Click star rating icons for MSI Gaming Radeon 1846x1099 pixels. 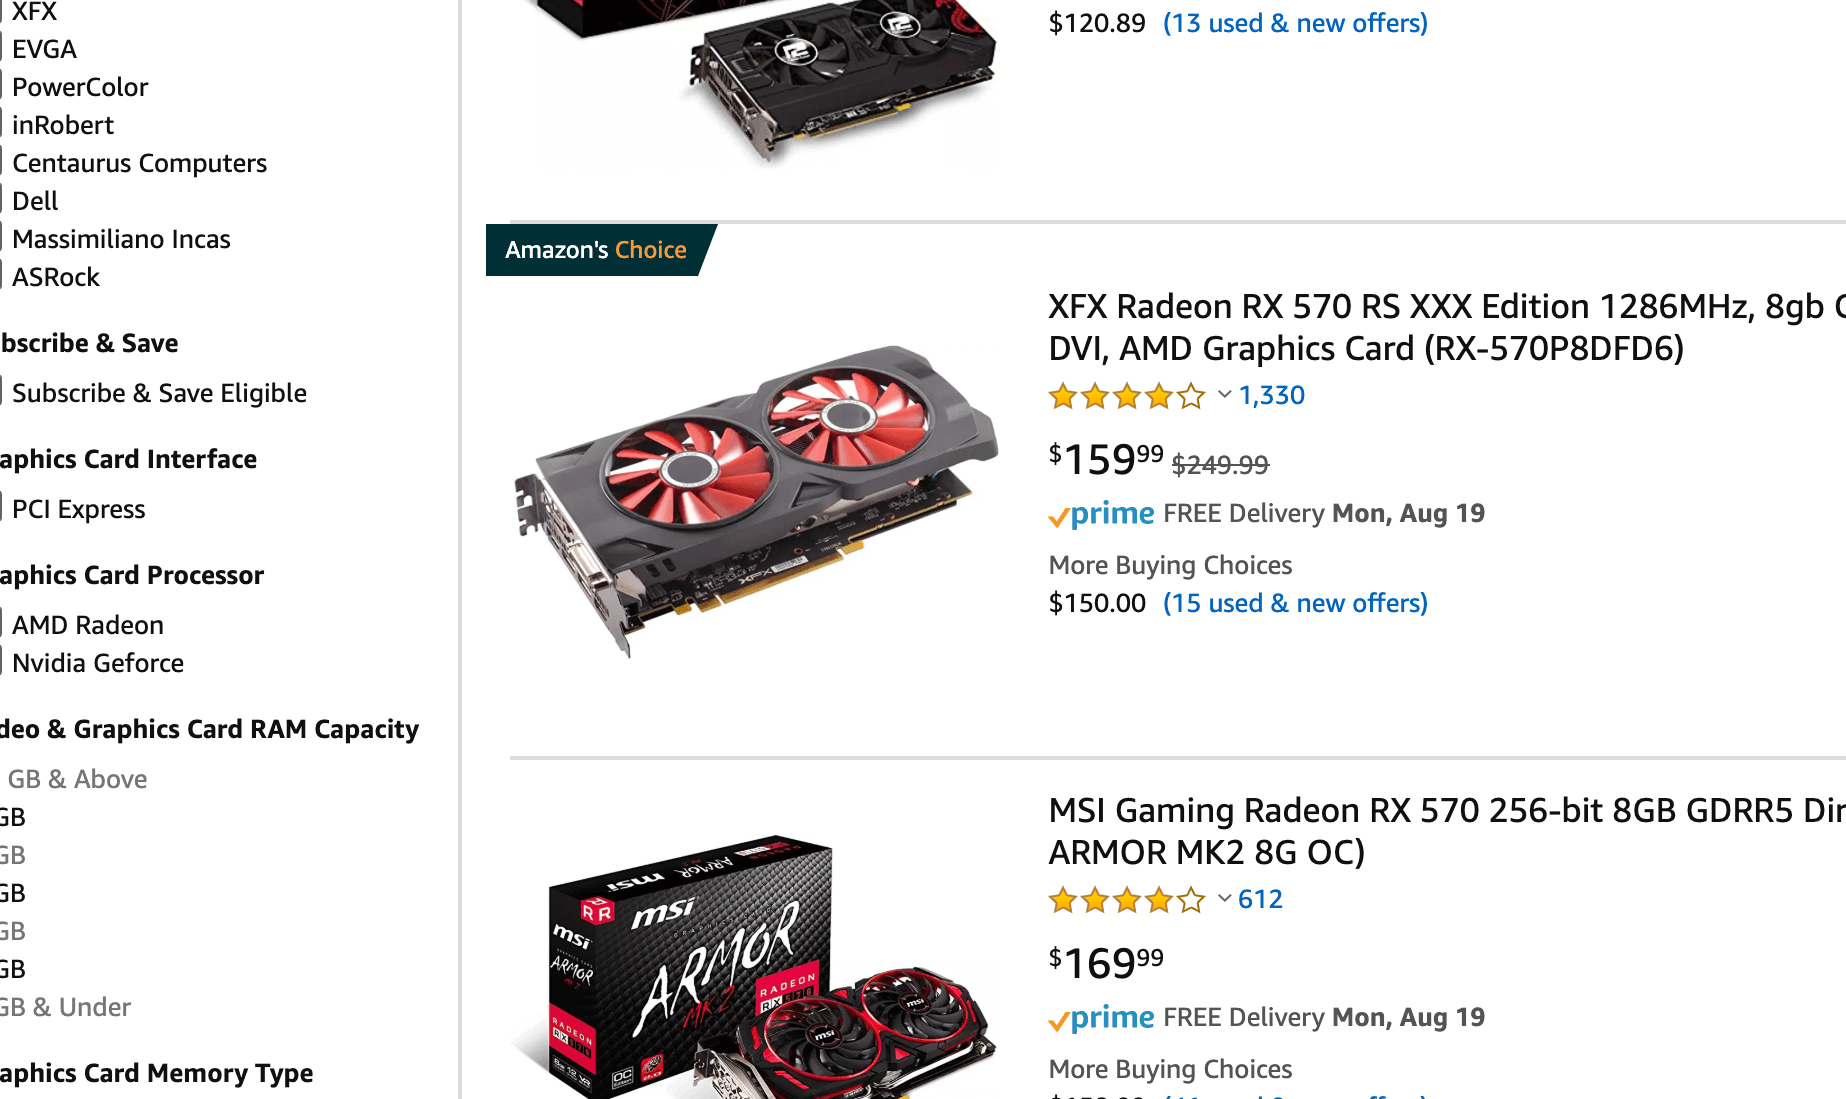coord(1127,900)
